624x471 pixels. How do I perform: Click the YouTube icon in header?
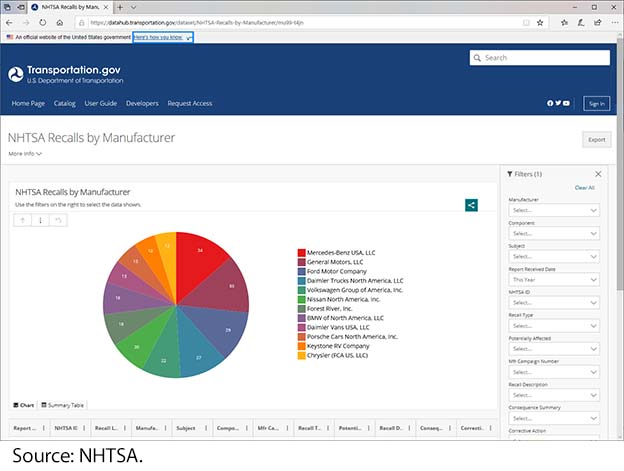pos(566,103)
